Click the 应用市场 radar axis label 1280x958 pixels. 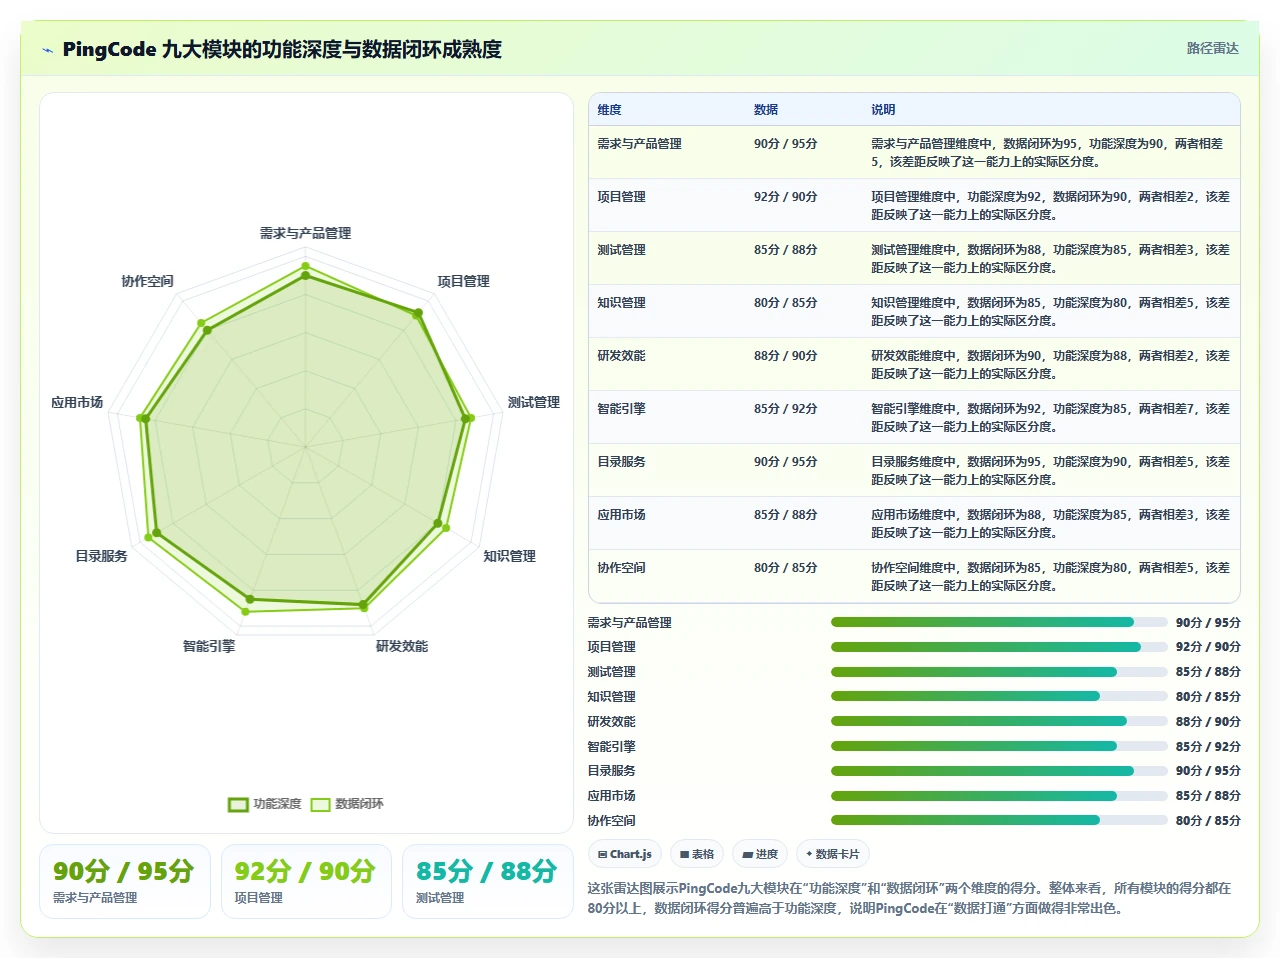tap(77, 402)
